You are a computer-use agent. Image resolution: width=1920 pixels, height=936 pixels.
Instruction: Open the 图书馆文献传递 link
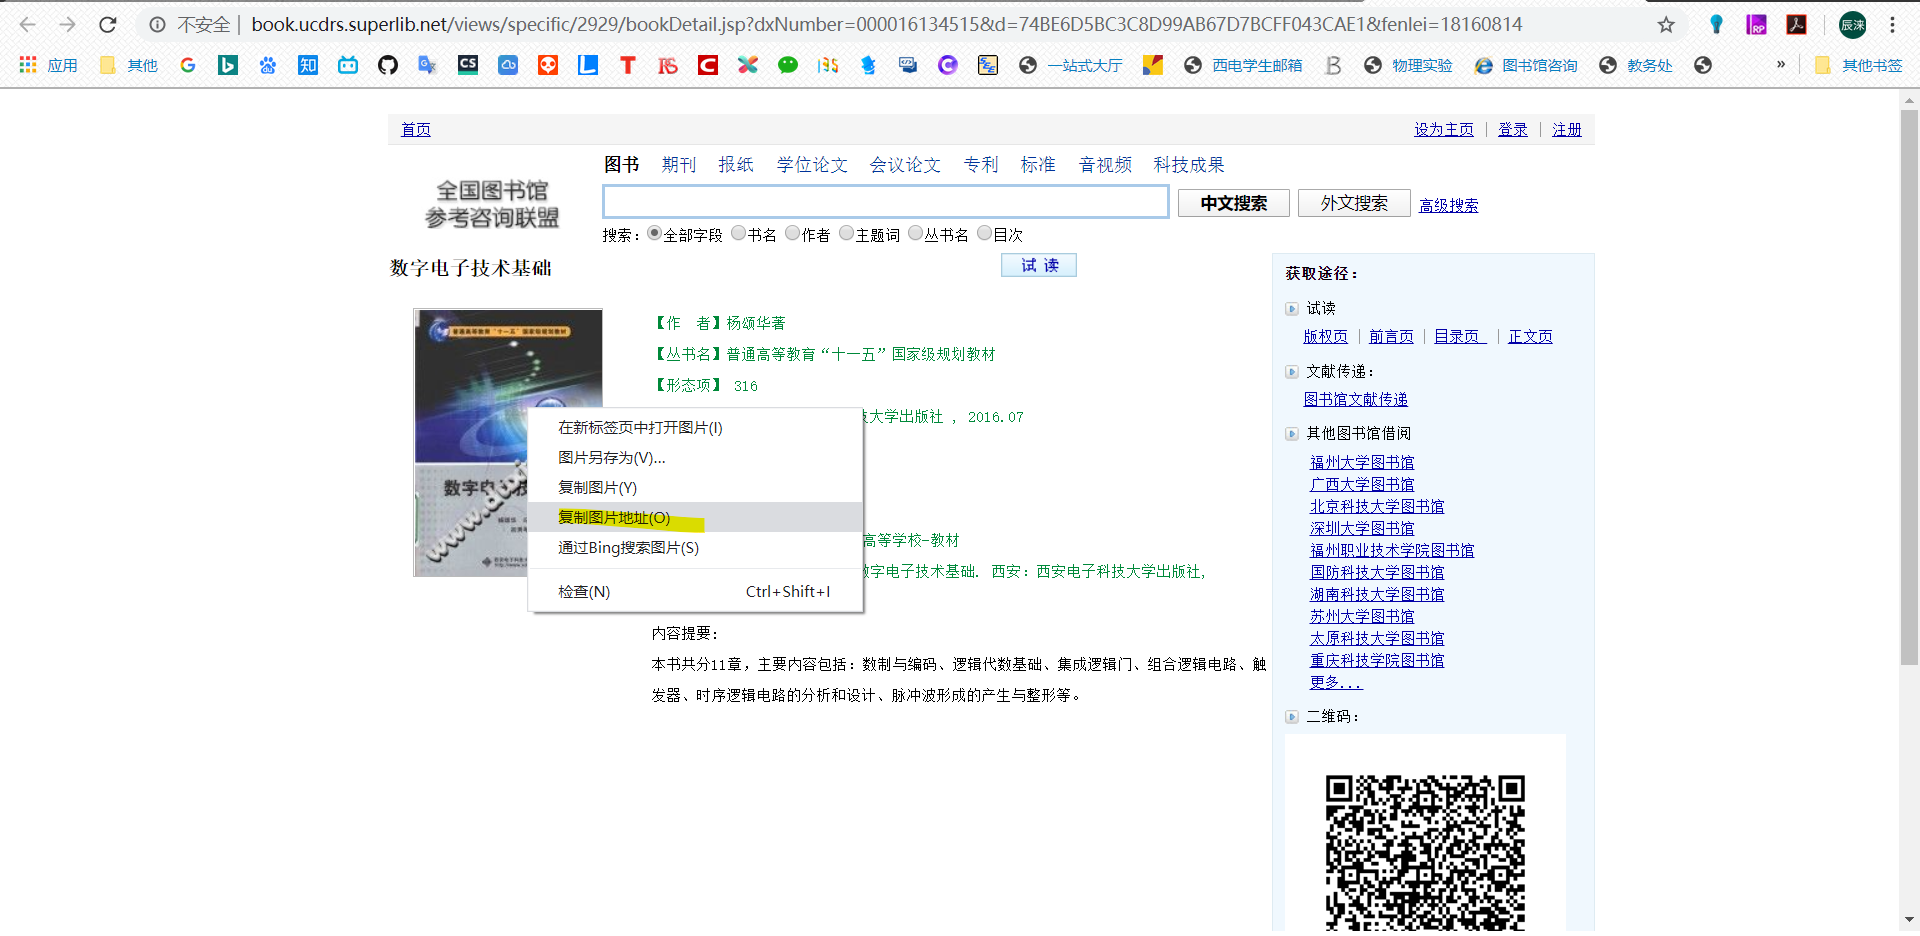[1355, 399]
